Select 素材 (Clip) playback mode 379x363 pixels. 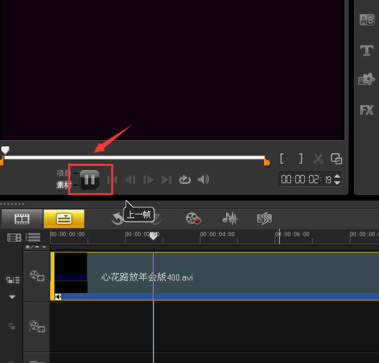coord(63,185)
